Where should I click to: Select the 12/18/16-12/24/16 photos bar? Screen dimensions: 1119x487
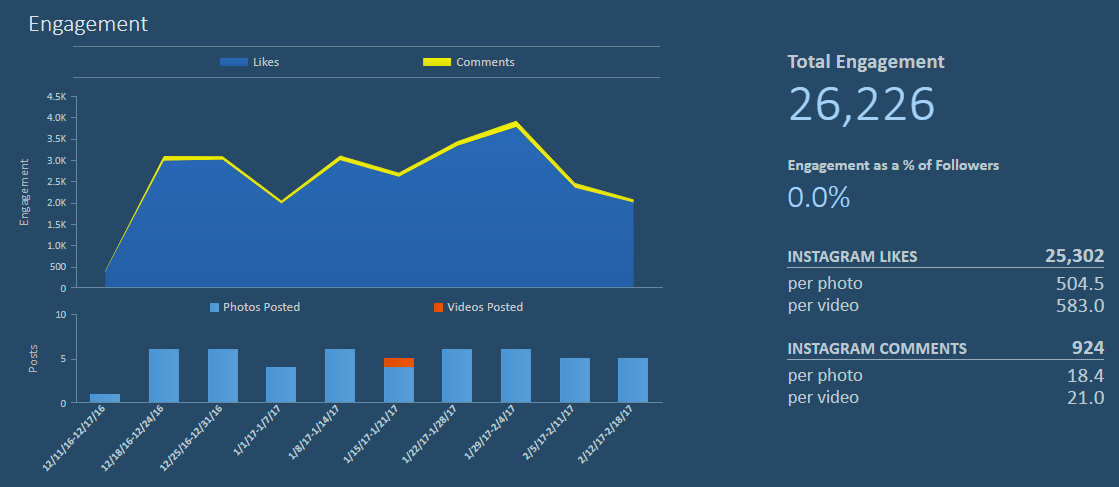coord(164,376)
